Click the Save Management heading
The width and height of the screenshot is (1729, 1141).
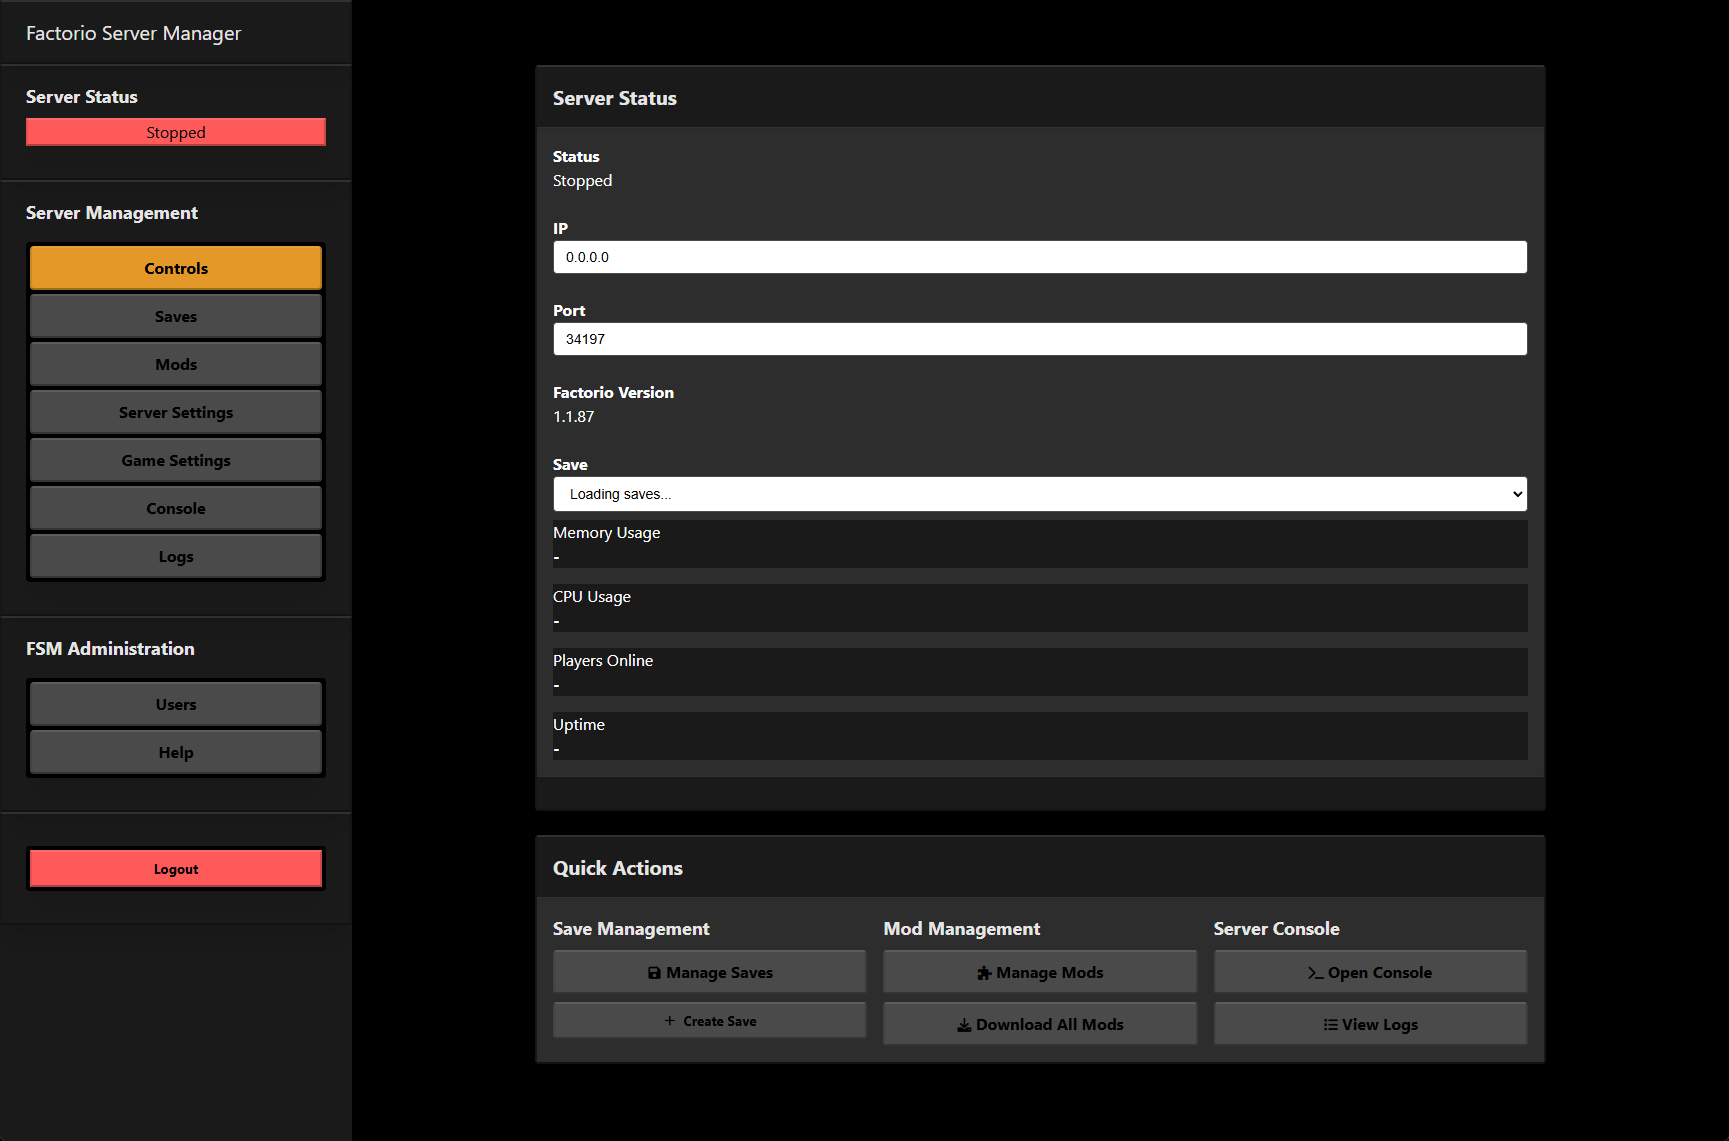click(631, 929)
